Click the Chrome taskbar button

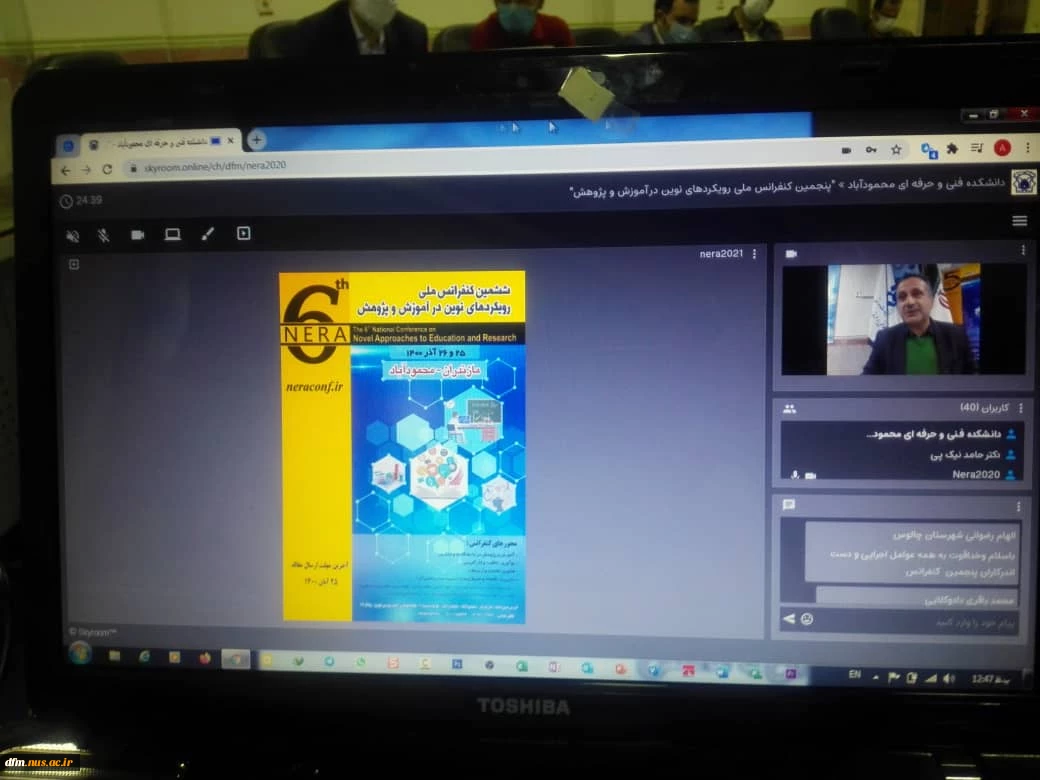pos(235,659)
